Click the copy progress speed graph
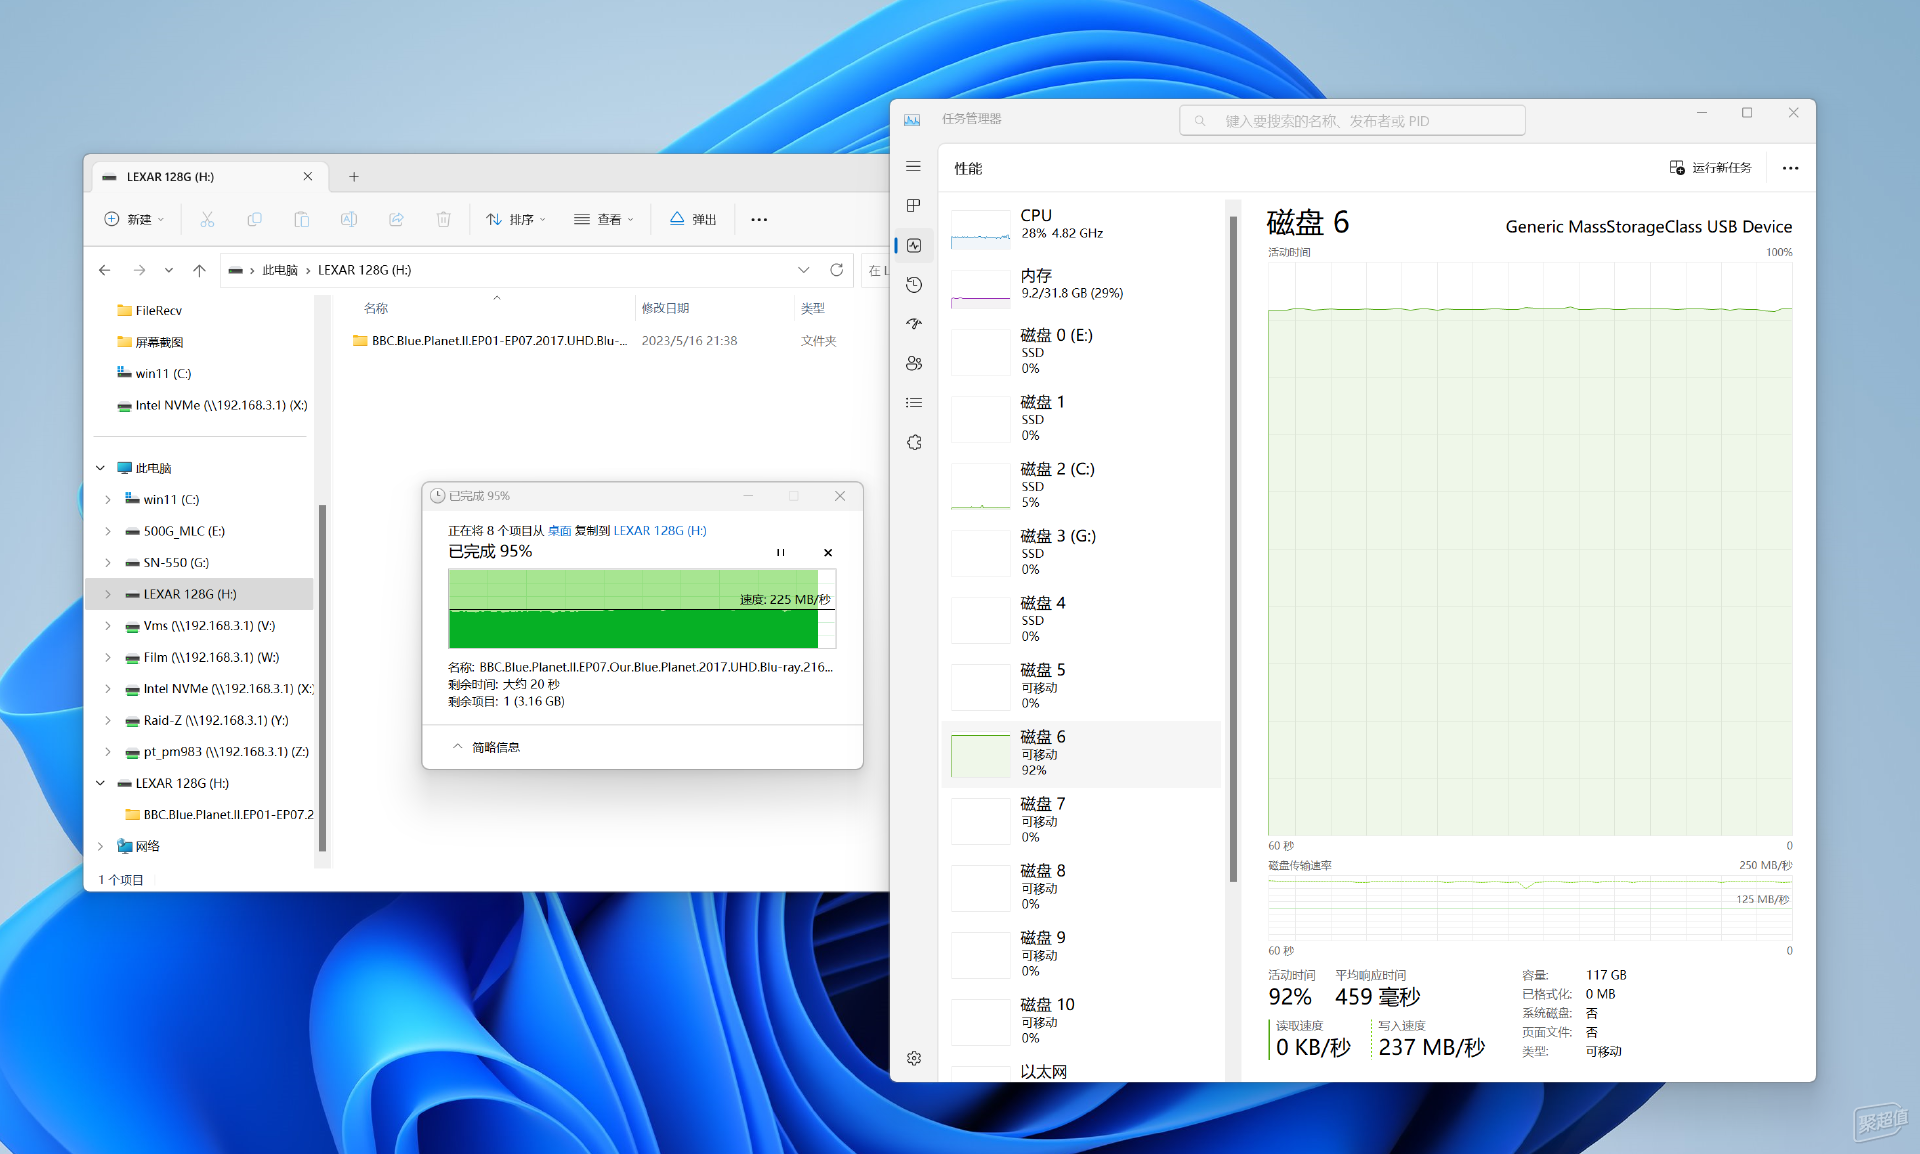This screenshot has width=1920, height=1154. pos(642,609)
